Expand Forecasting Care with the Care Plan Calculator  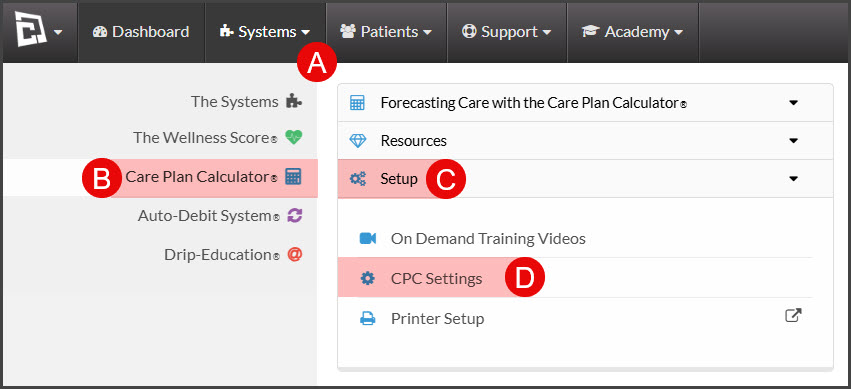[x=585, y=103]
